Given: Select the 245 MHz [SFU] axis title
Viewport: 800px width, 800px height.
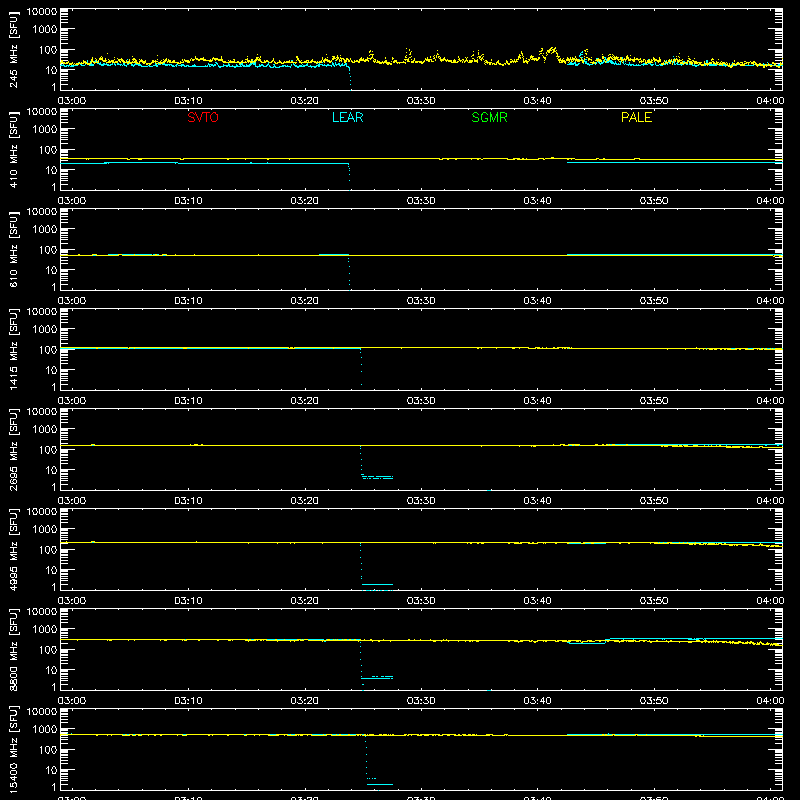Looking at the screenshot, I should (13, 49).
